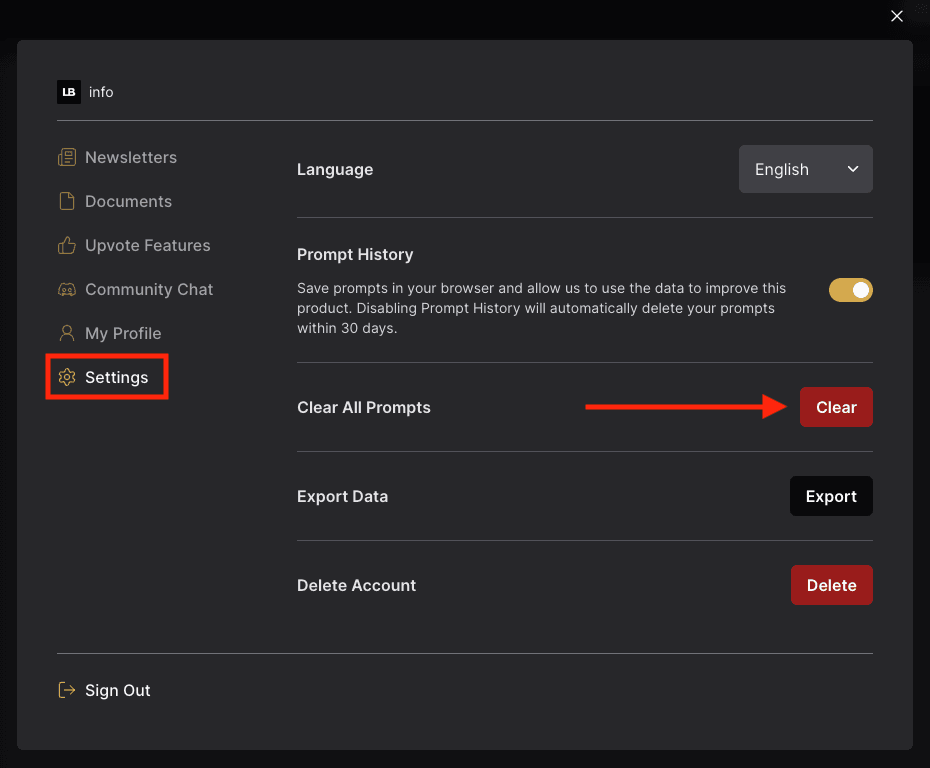Select the Settings gear icon
This screenshot has width=930, height=768.
click(x=67, y=377)
